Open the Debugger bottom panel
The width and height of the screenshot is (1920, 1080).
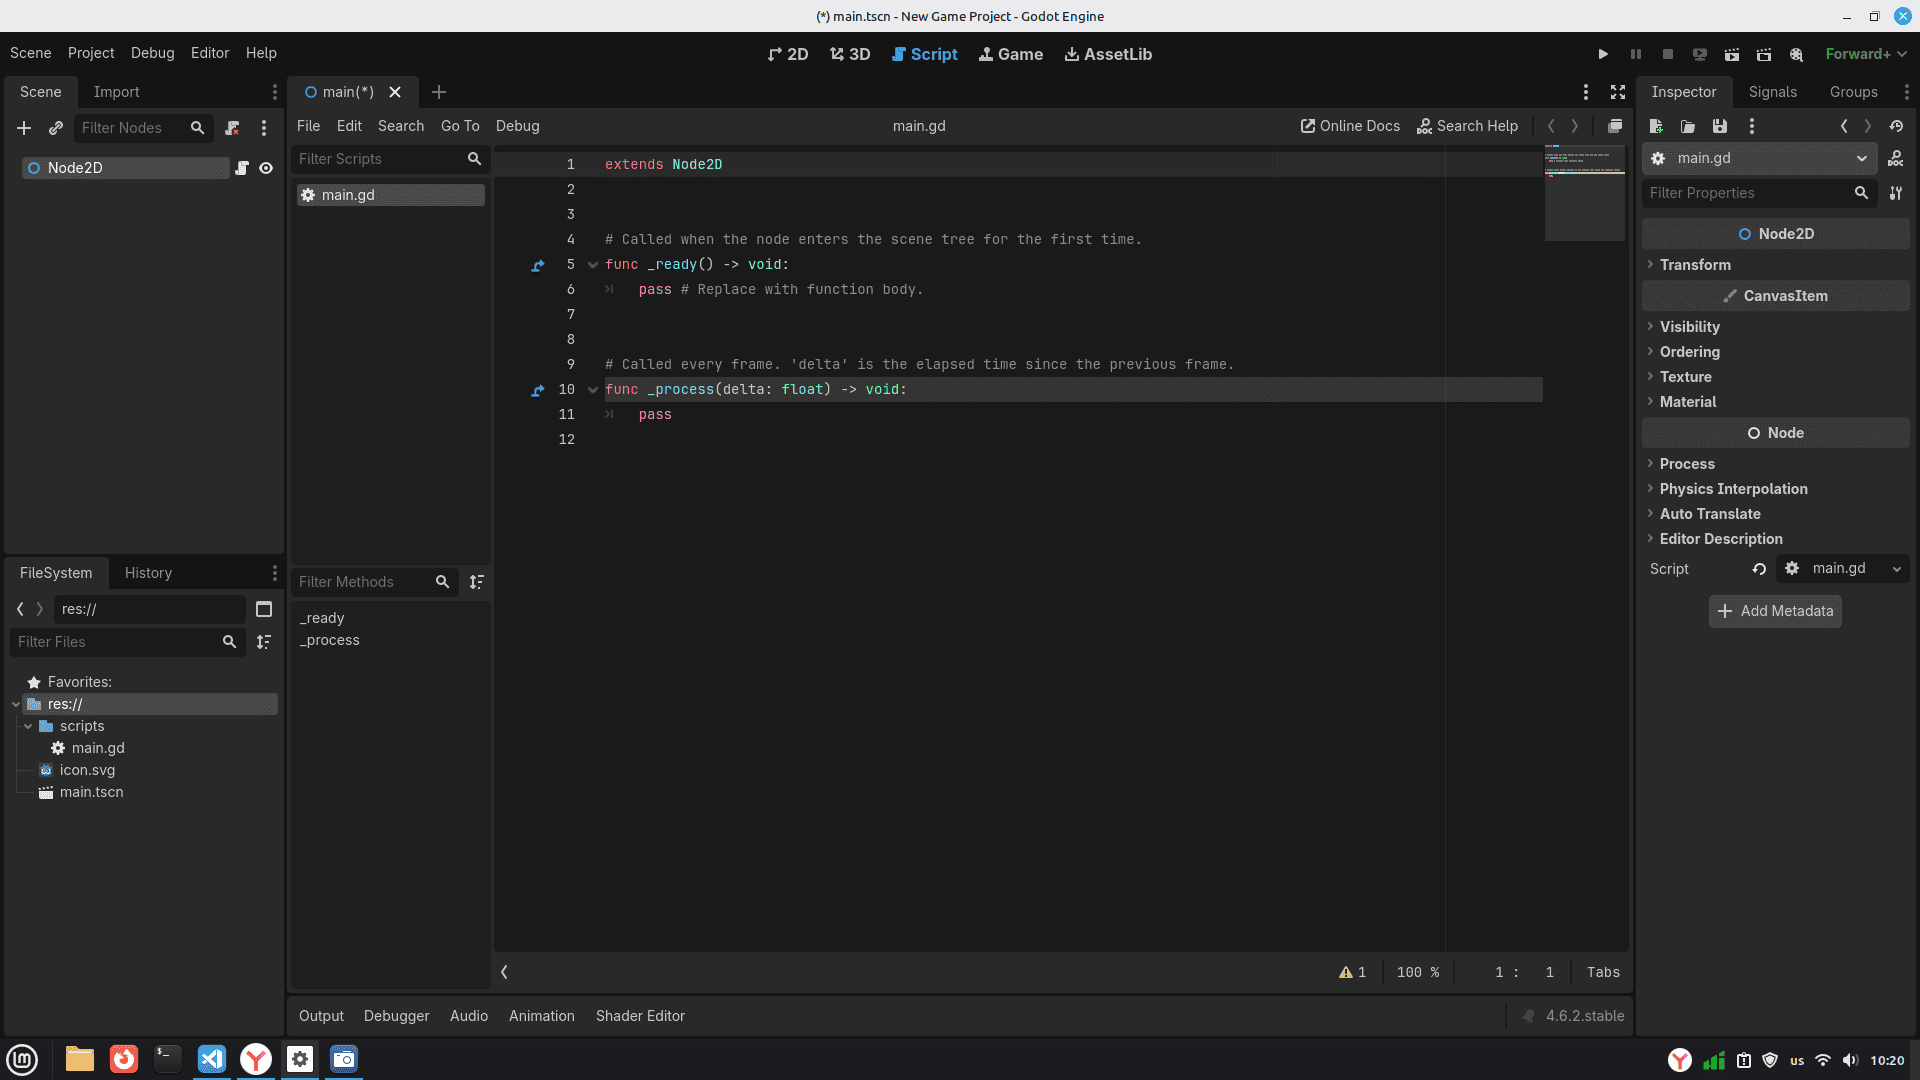[x=397, y=1016]
